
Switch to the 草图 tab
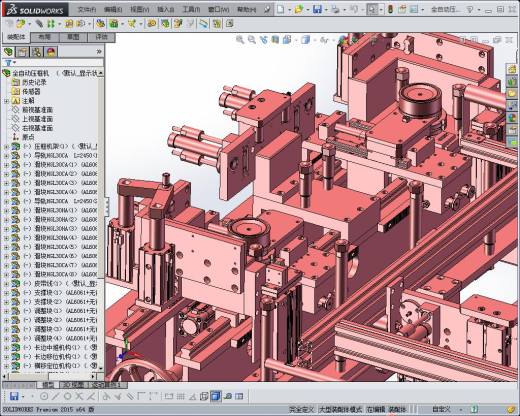[73, 37]
